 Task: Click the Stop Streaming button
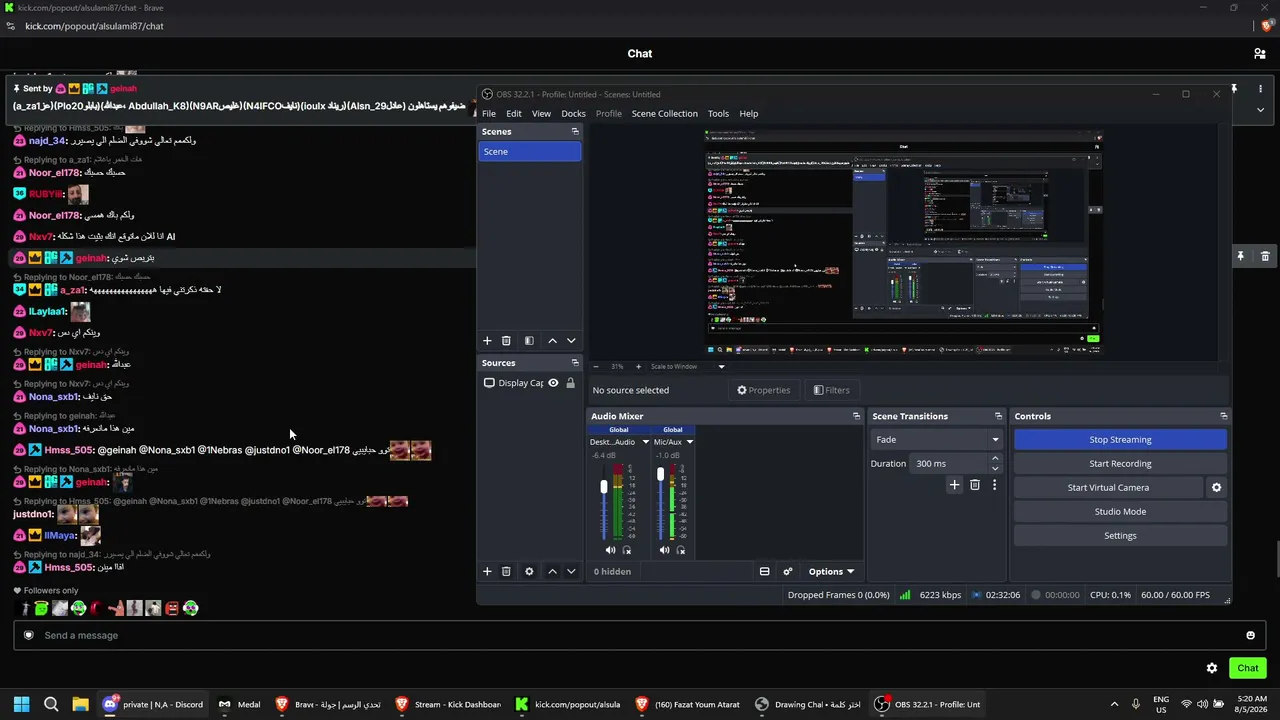[1120, 440]
